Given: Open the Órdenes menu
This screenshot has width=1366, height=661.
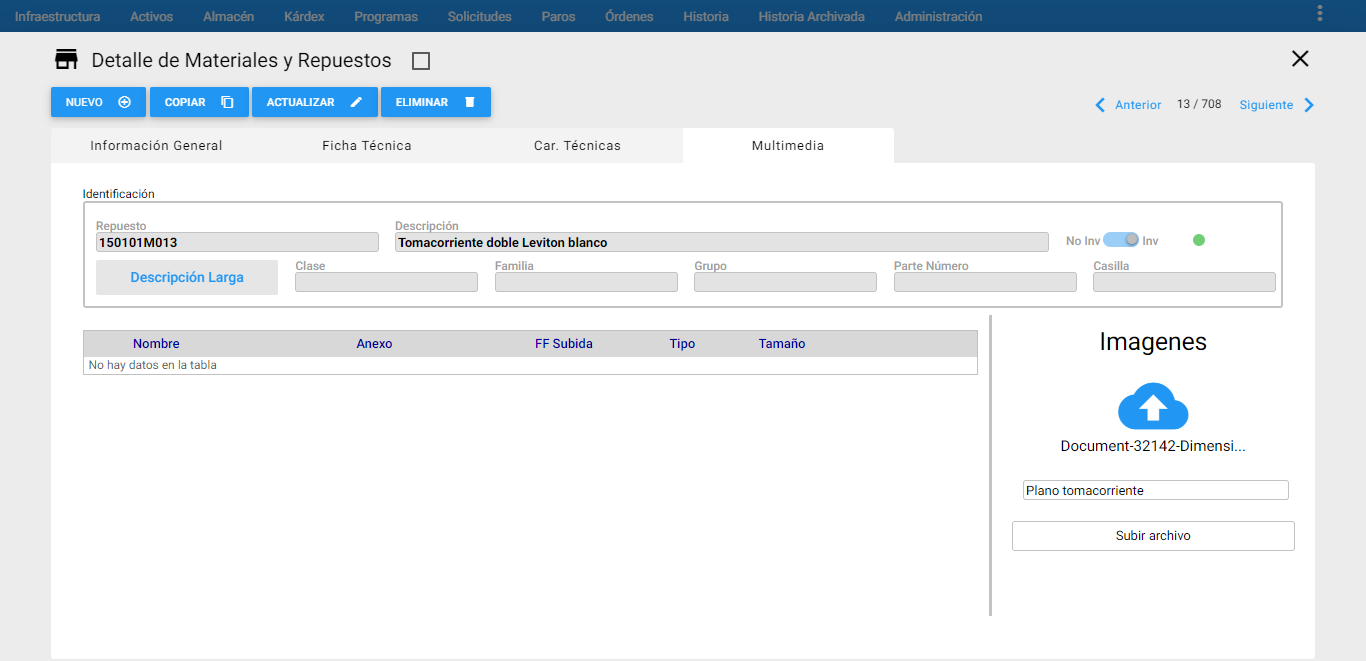Looking at the screenshot, I should click(629, 16).
